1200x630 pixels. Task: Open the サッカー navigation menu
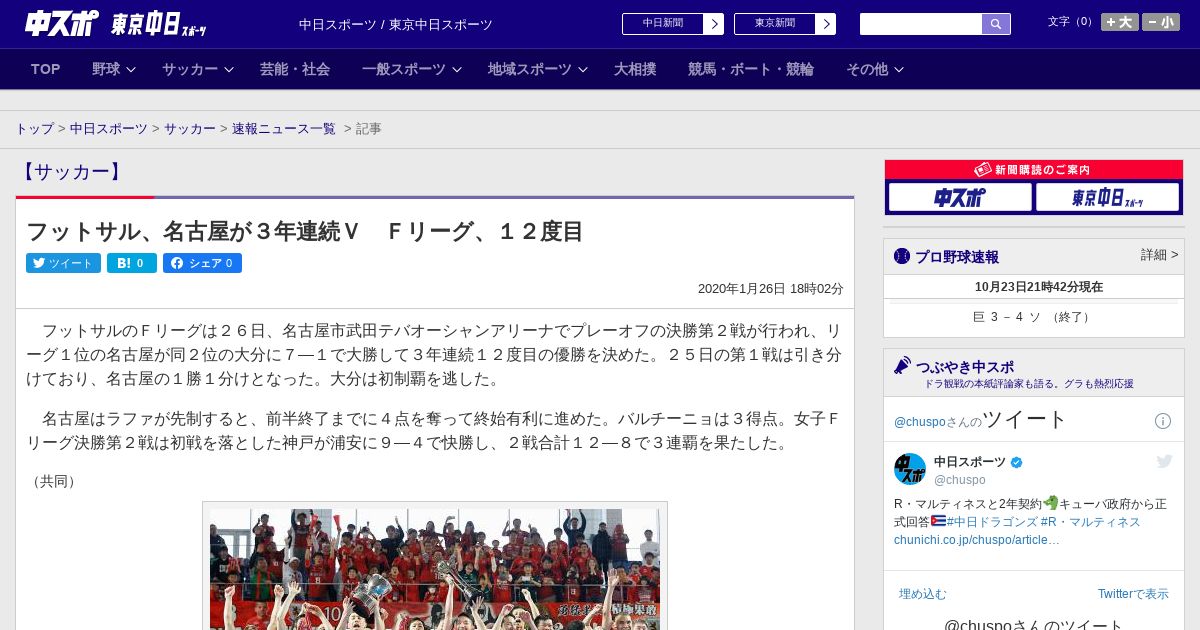tap(190, 69)
